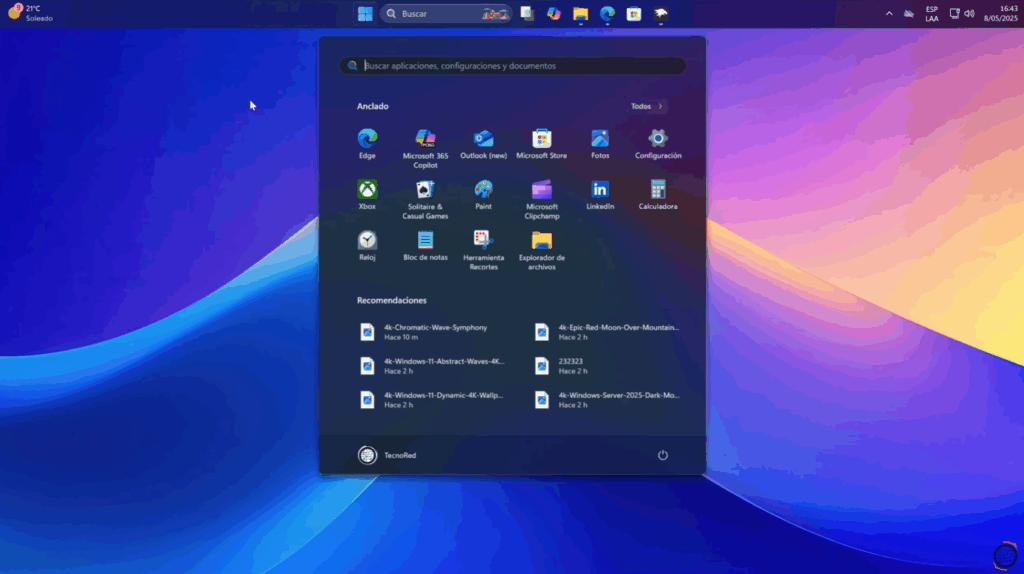Open Outlook (new) pinned app
1024x574 pixels.
point(483,144)
